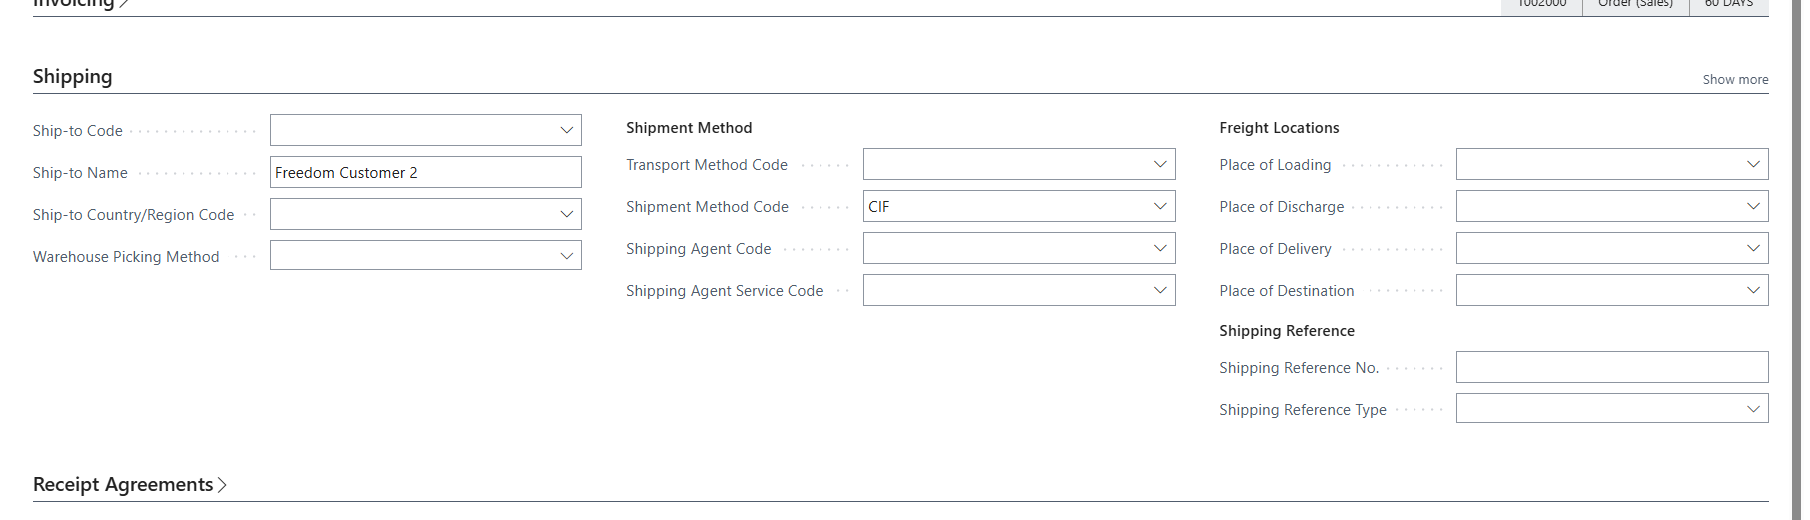Click the Shipping Reference No. field
1810x520 pixels.
1611,367
